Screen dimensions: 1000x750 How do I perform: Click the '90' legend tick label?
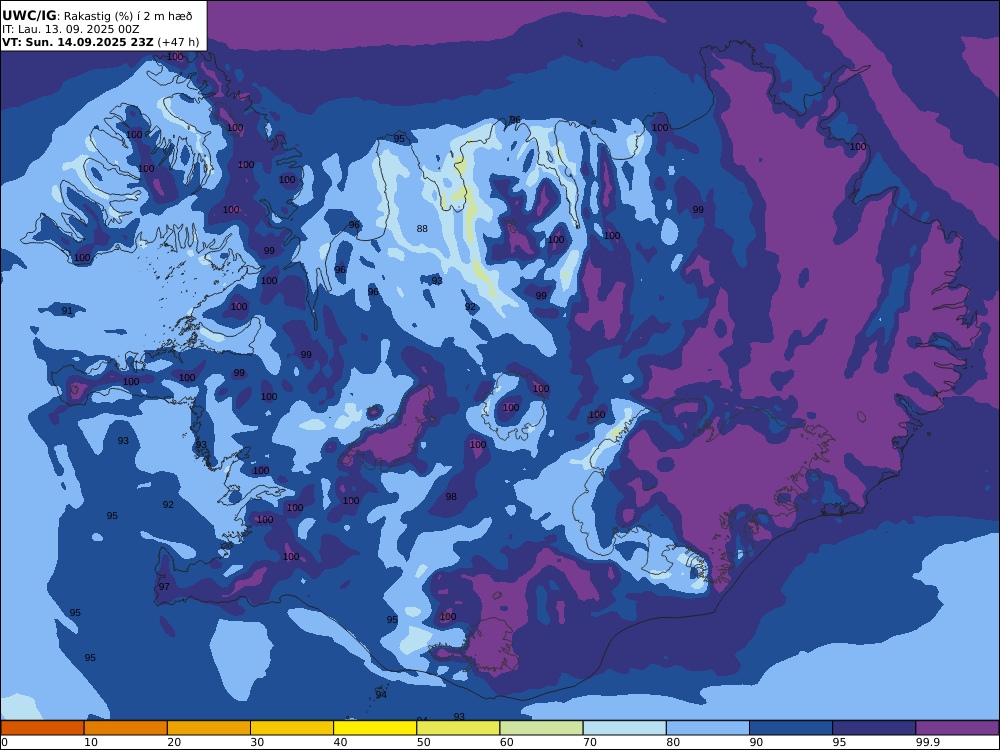click(756, 742)
